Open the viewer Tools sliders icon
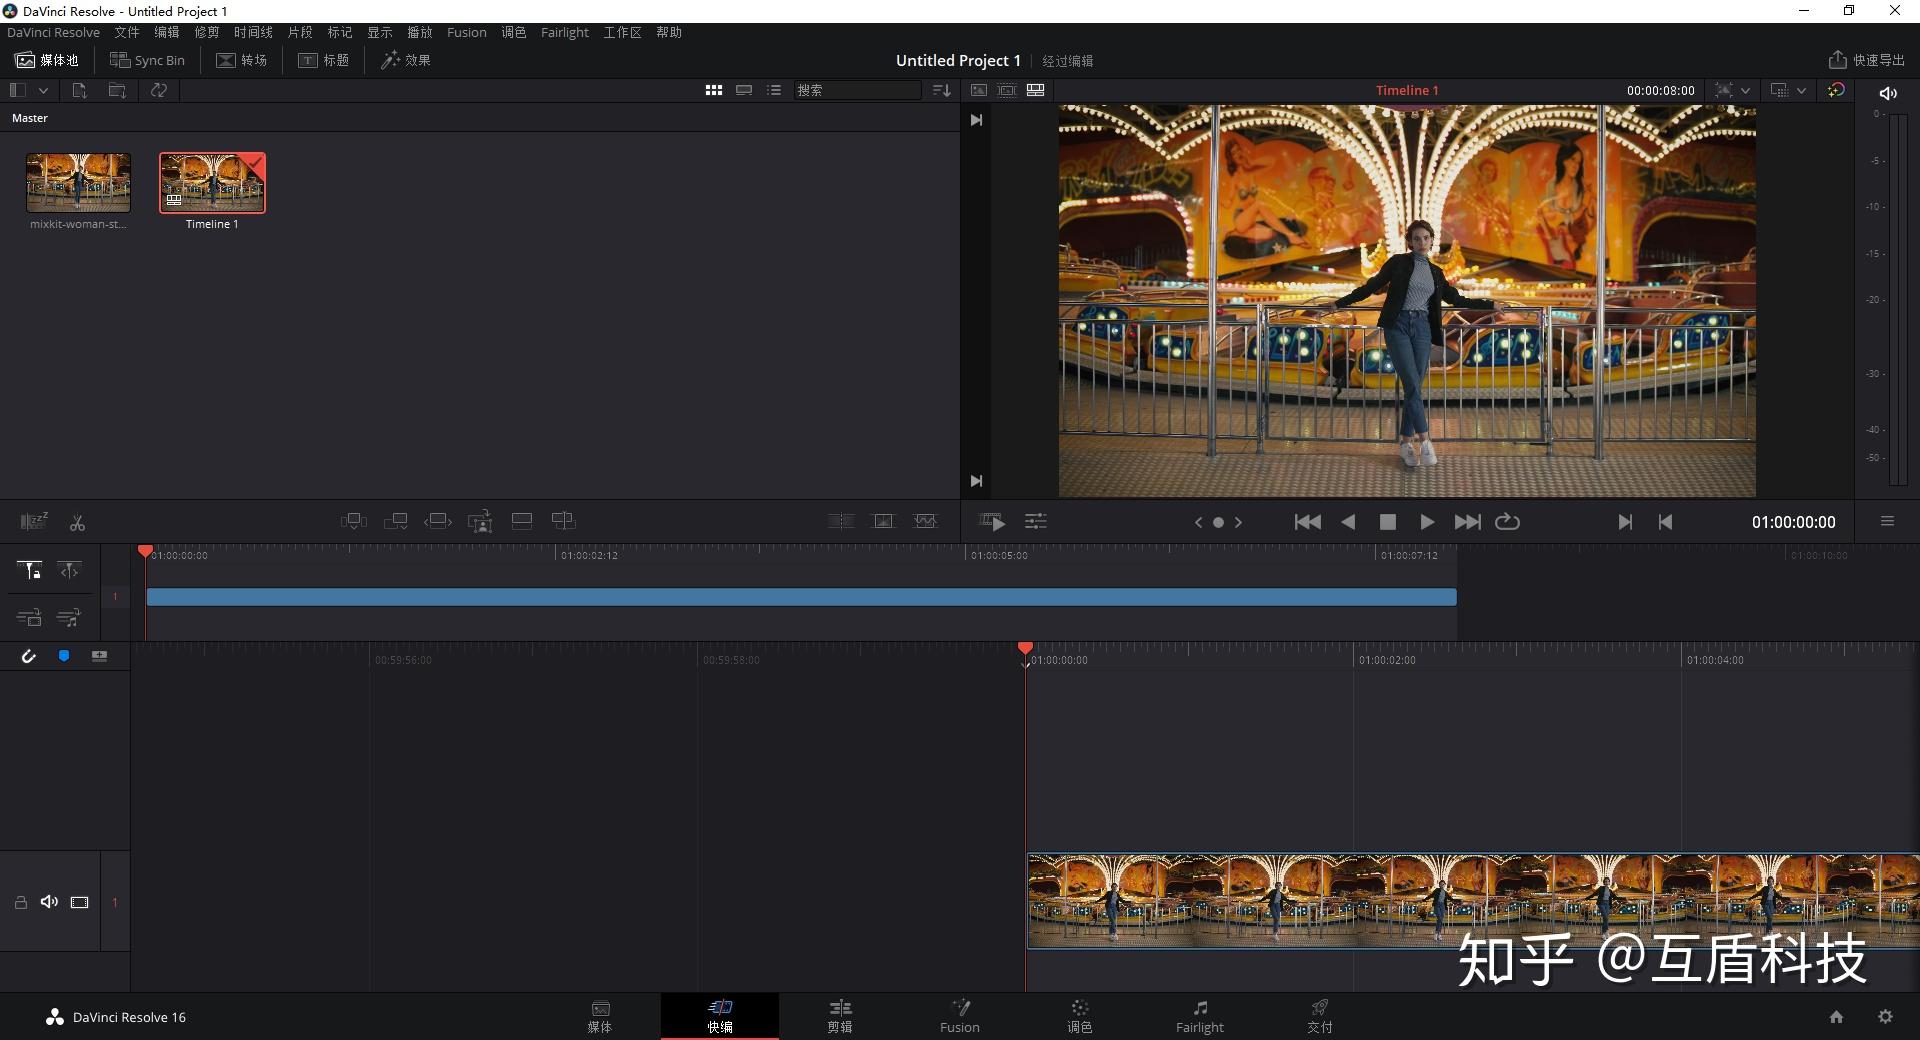The width and height of the screenshot is (1920, 1040). point(1036,522)
